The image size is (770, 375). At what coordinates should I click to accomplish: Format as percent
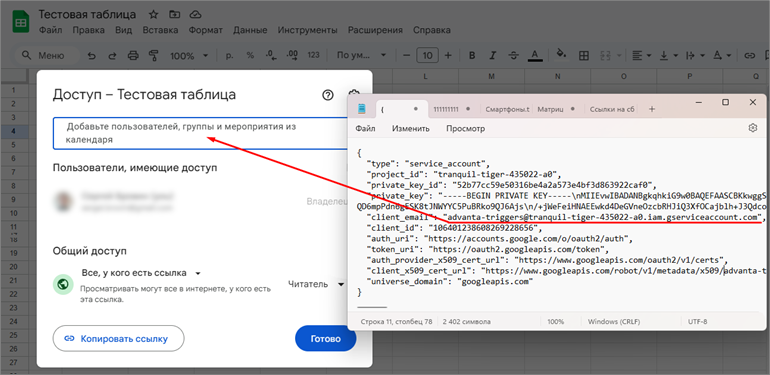click(x=250, y=55)
